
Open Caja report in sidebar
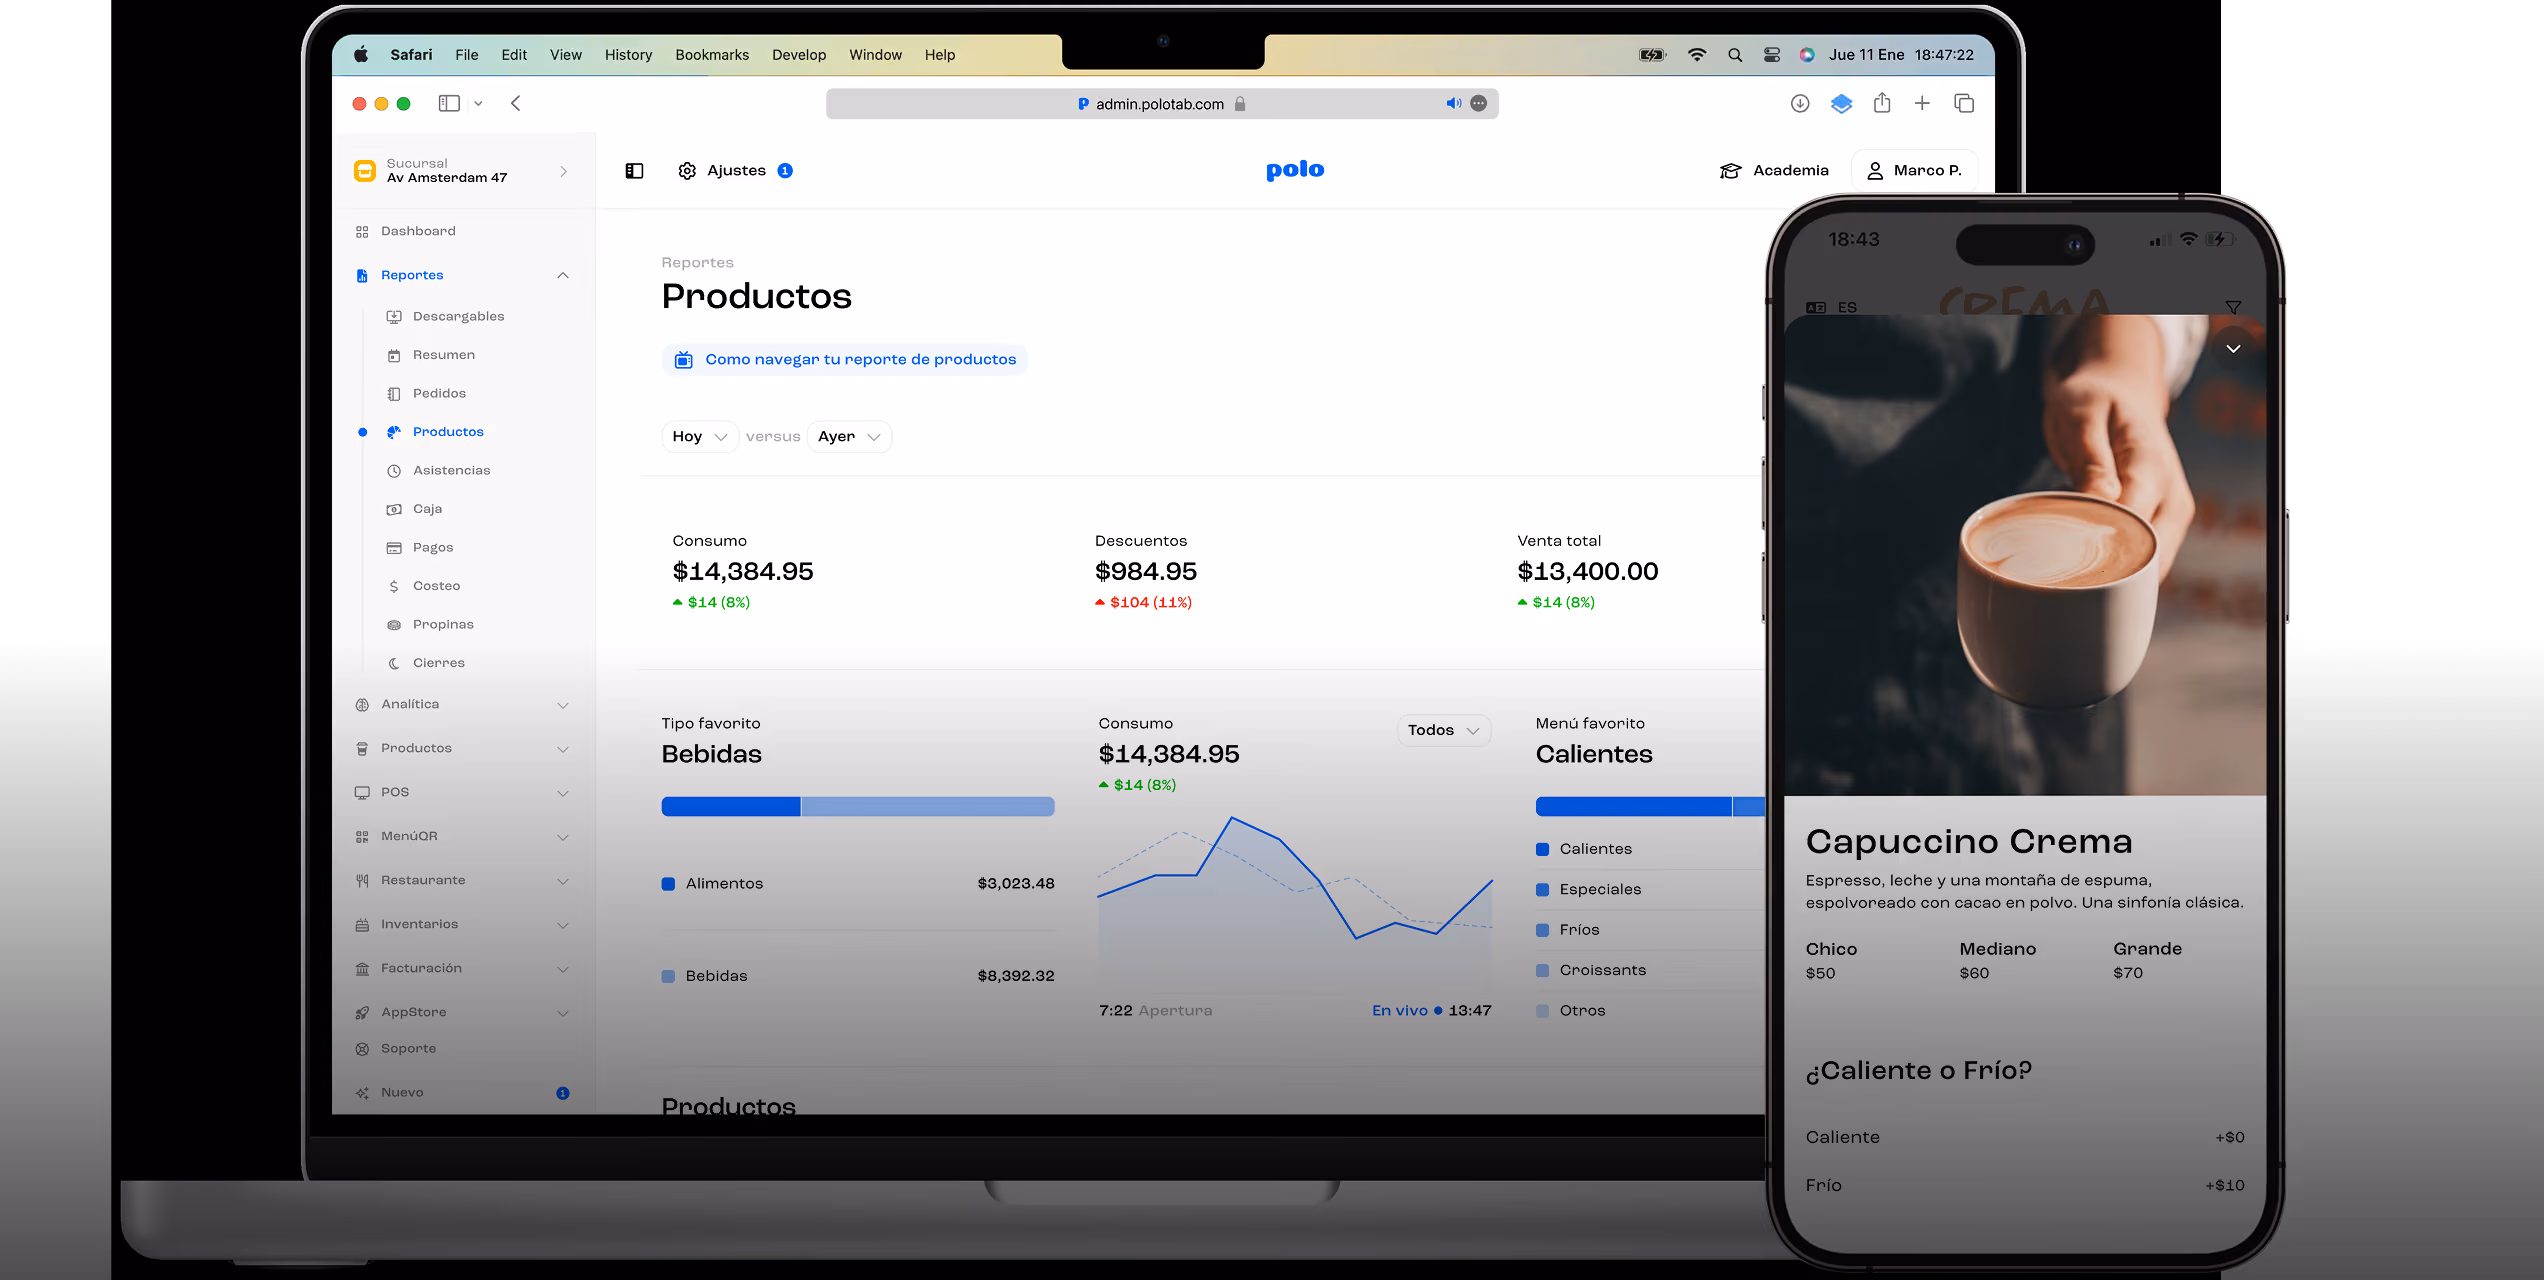[415, 509]
